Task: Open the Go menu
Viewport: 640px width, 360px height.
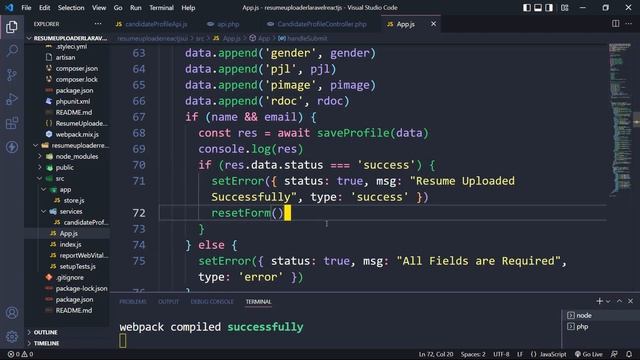Action: point(118,8)
